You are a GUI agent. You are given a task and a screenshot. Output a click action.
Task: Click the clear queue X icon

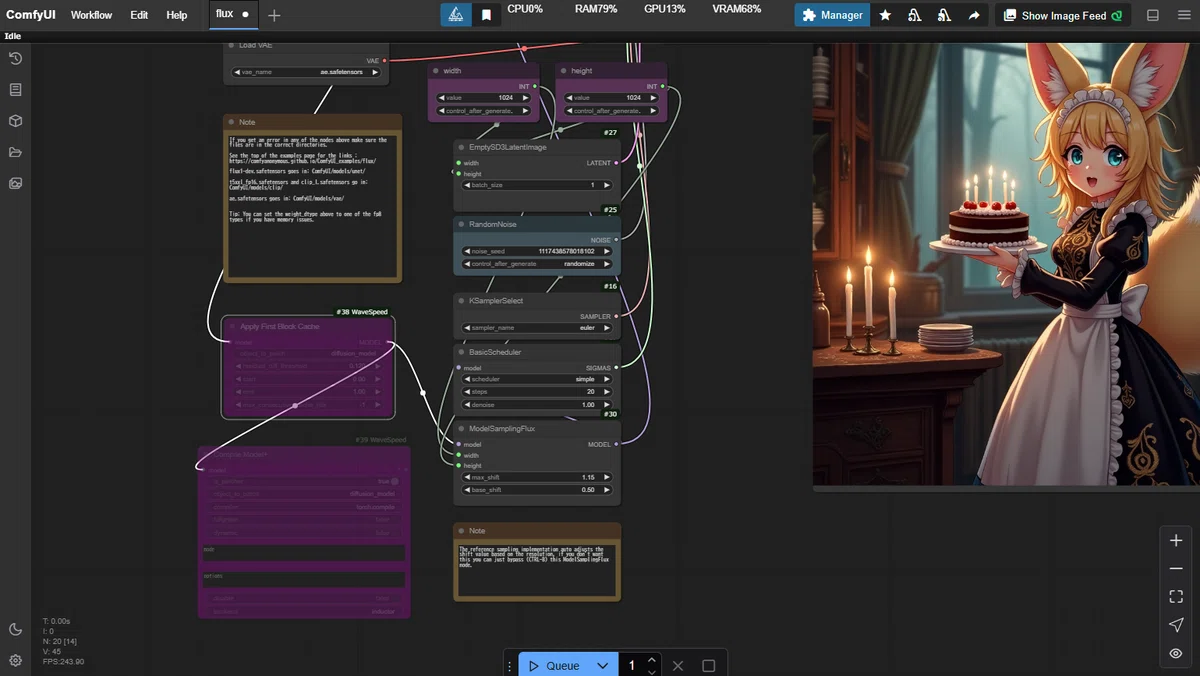pyautogui.click(x=678, y=666)
